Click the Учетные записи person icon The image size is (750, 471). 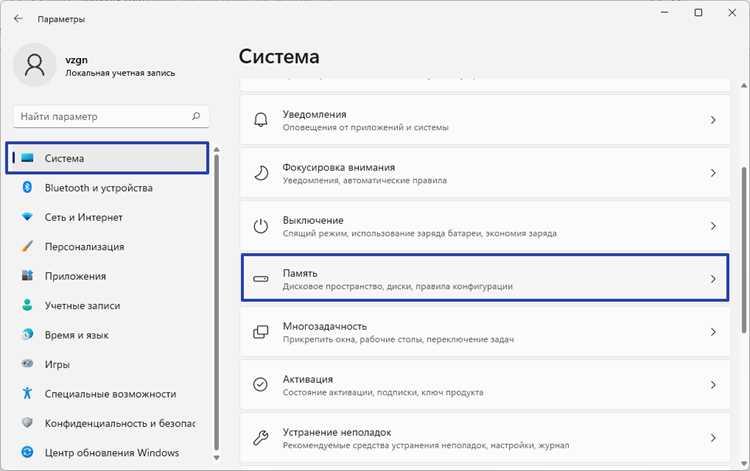[x=27, y=305]
